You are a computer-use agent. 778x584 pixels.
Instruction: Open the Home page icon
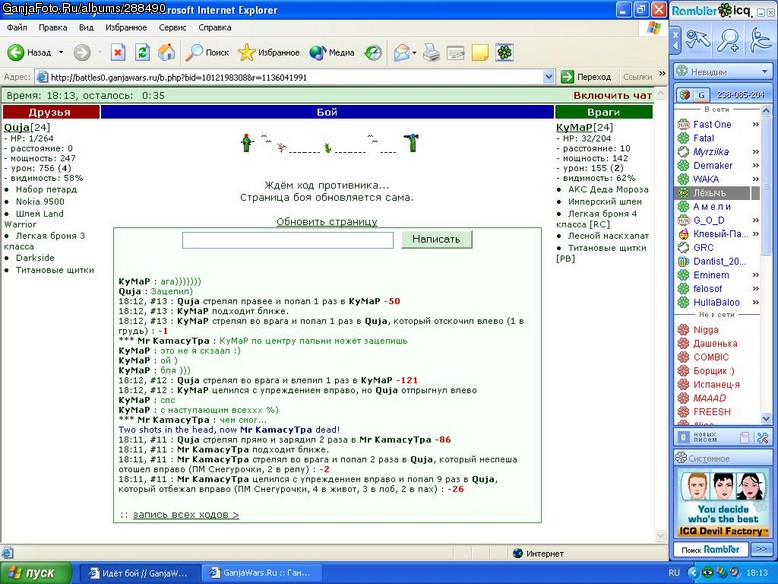point(167,52)
